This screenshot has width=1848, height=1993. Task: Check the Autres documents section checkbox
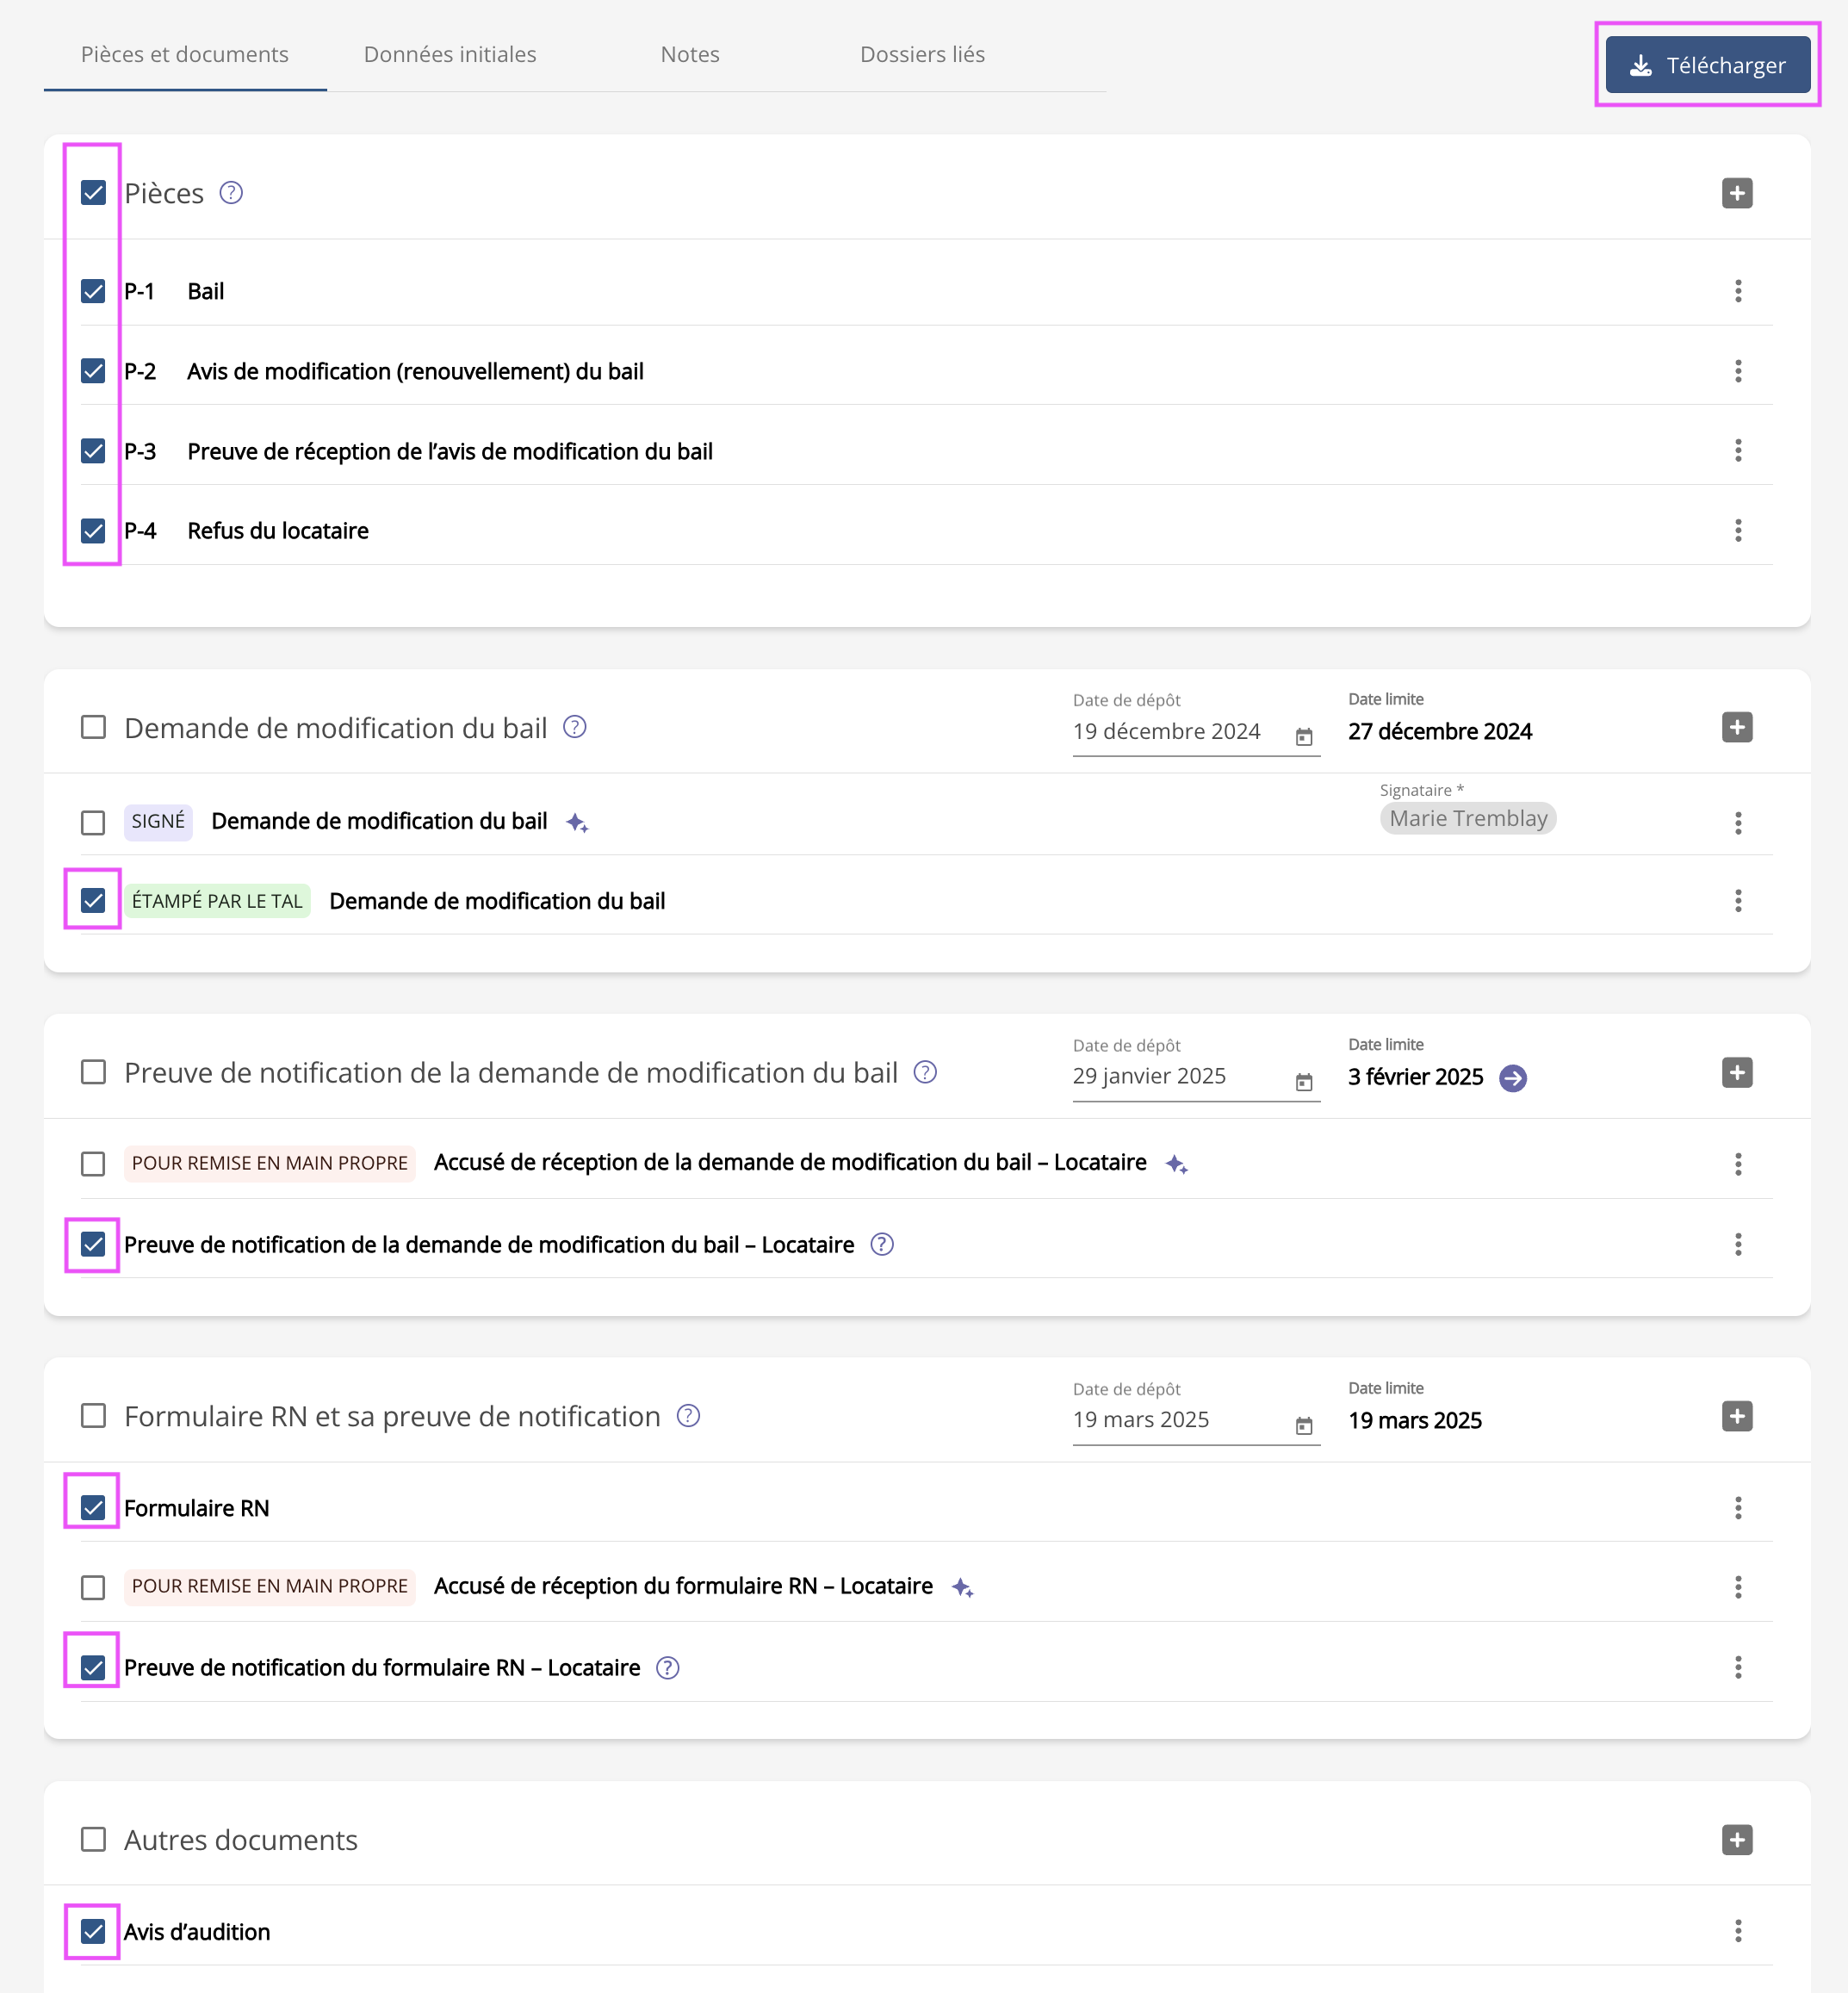click(x=93, y=1840)
